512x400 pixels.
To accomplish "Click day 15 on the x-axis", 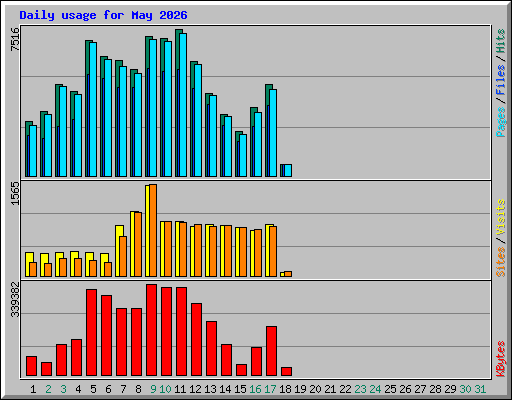I will tap(240, 389).
